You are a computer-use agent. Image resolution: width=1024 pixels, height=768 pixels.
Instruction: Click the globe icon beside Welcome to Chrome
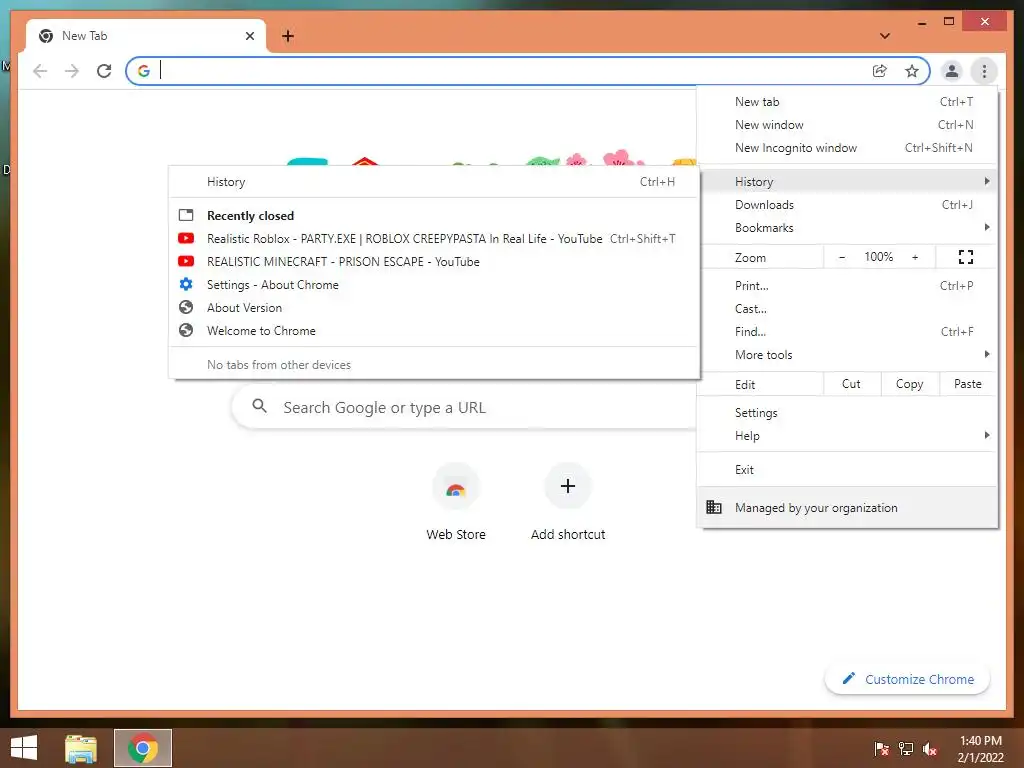click(x=186, y=330)
